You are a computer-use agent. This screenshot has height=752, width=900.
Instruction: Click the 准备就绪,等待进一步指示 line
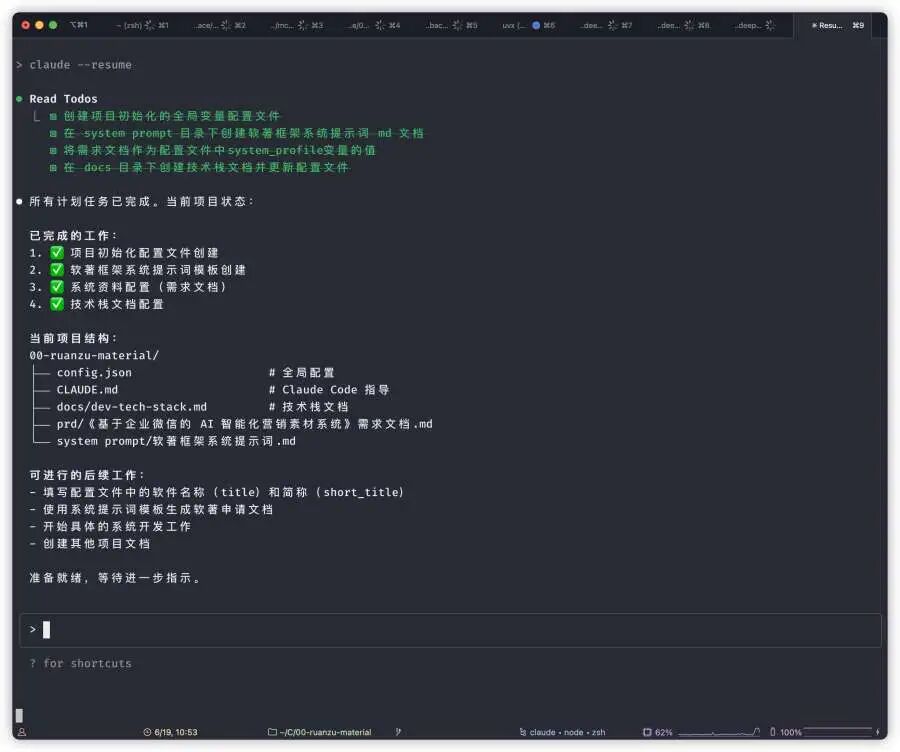click(115, 578)
